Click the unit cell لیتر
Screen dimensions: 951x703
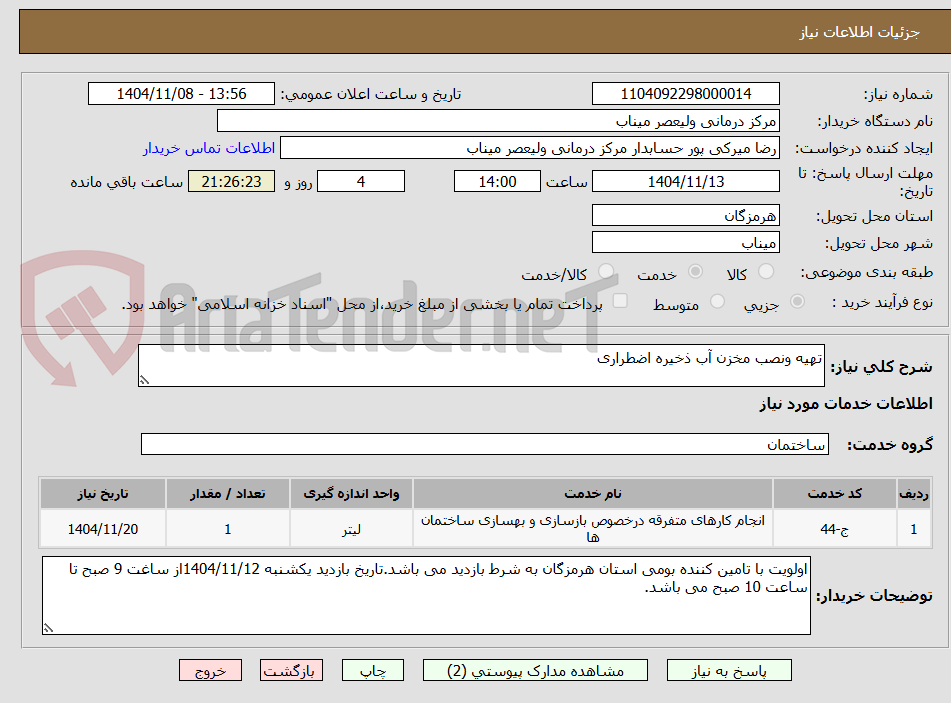pyautogui.click(x=351, y=529)
